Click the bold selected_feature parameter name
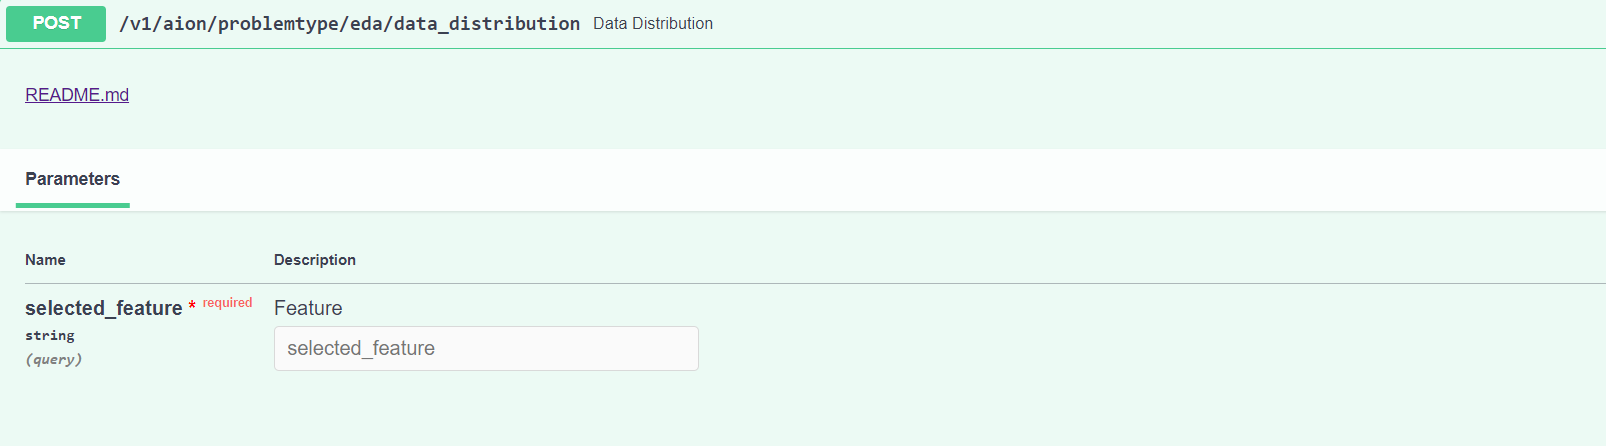 (104, 308)
